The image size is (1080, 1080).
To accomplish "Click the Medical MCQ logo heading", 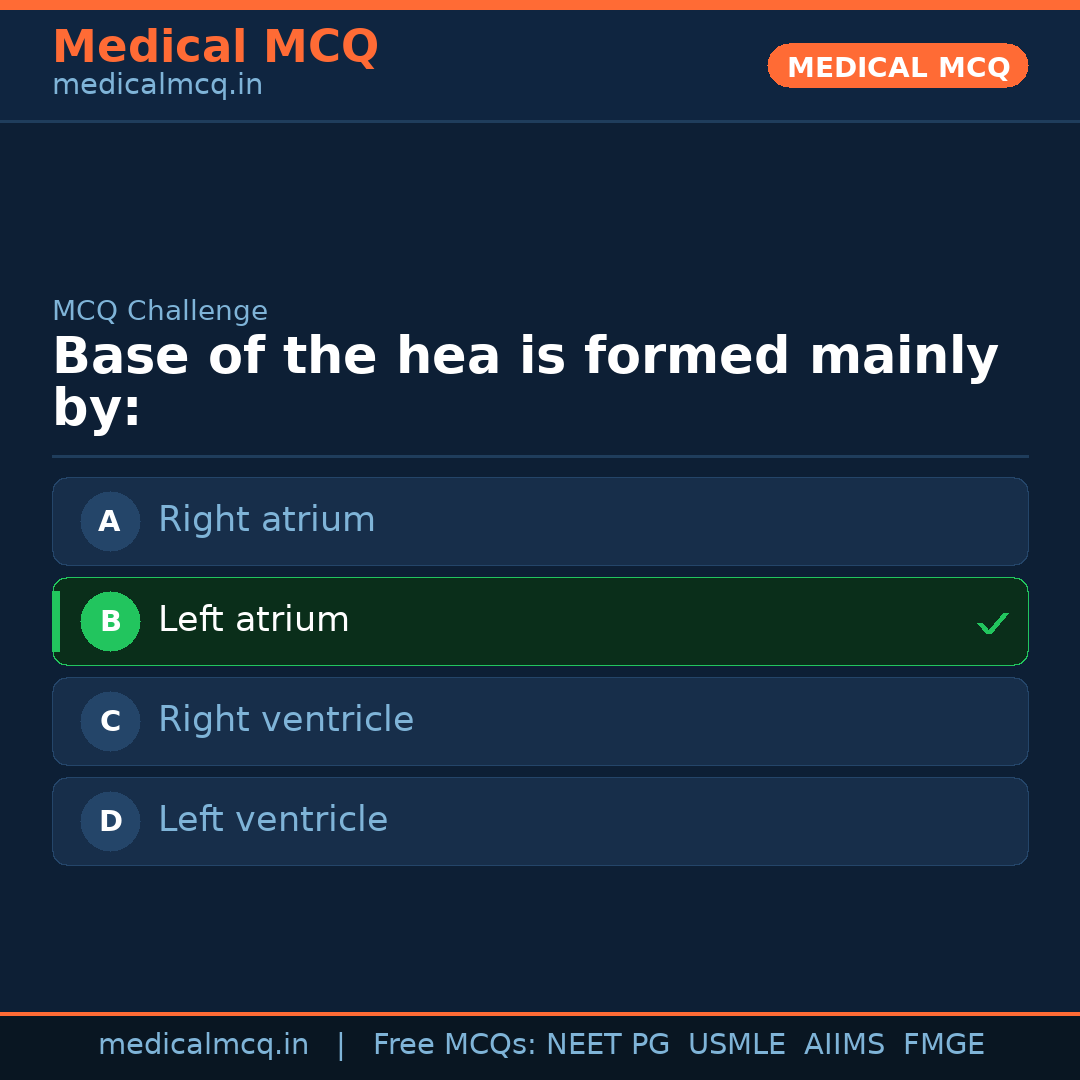I will pos(215,47).
